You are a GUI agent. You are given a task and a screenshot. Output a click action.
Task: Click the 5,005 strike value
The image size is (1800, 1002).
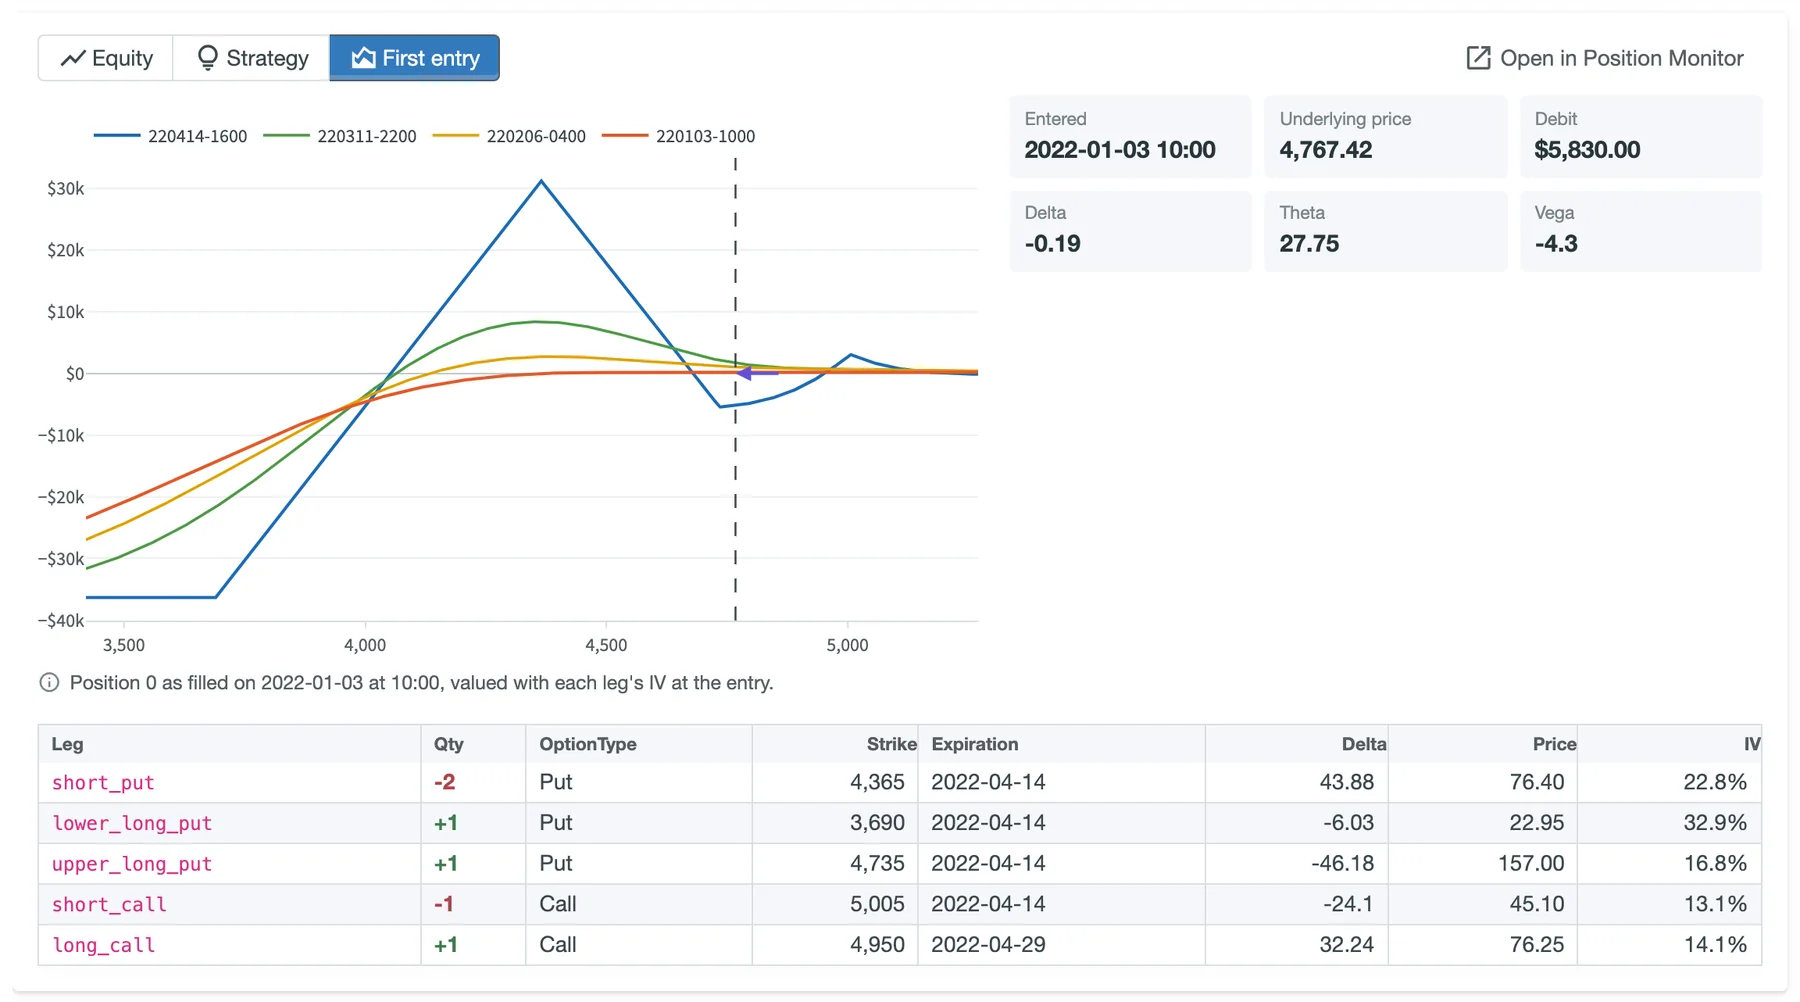click(877, 904)
